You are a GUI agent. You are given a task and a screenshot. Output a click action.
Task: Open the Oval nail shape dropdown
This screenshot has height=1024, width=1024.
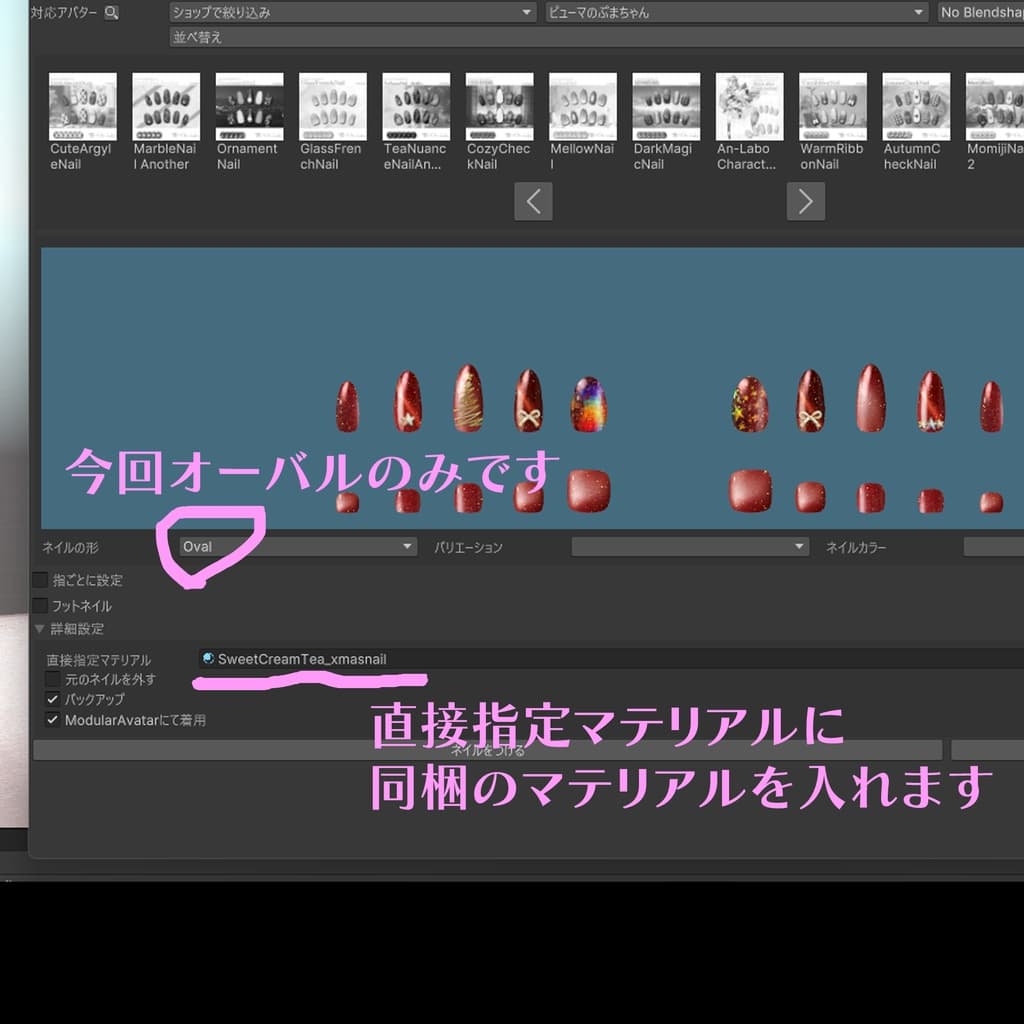[x=297, y=547]
